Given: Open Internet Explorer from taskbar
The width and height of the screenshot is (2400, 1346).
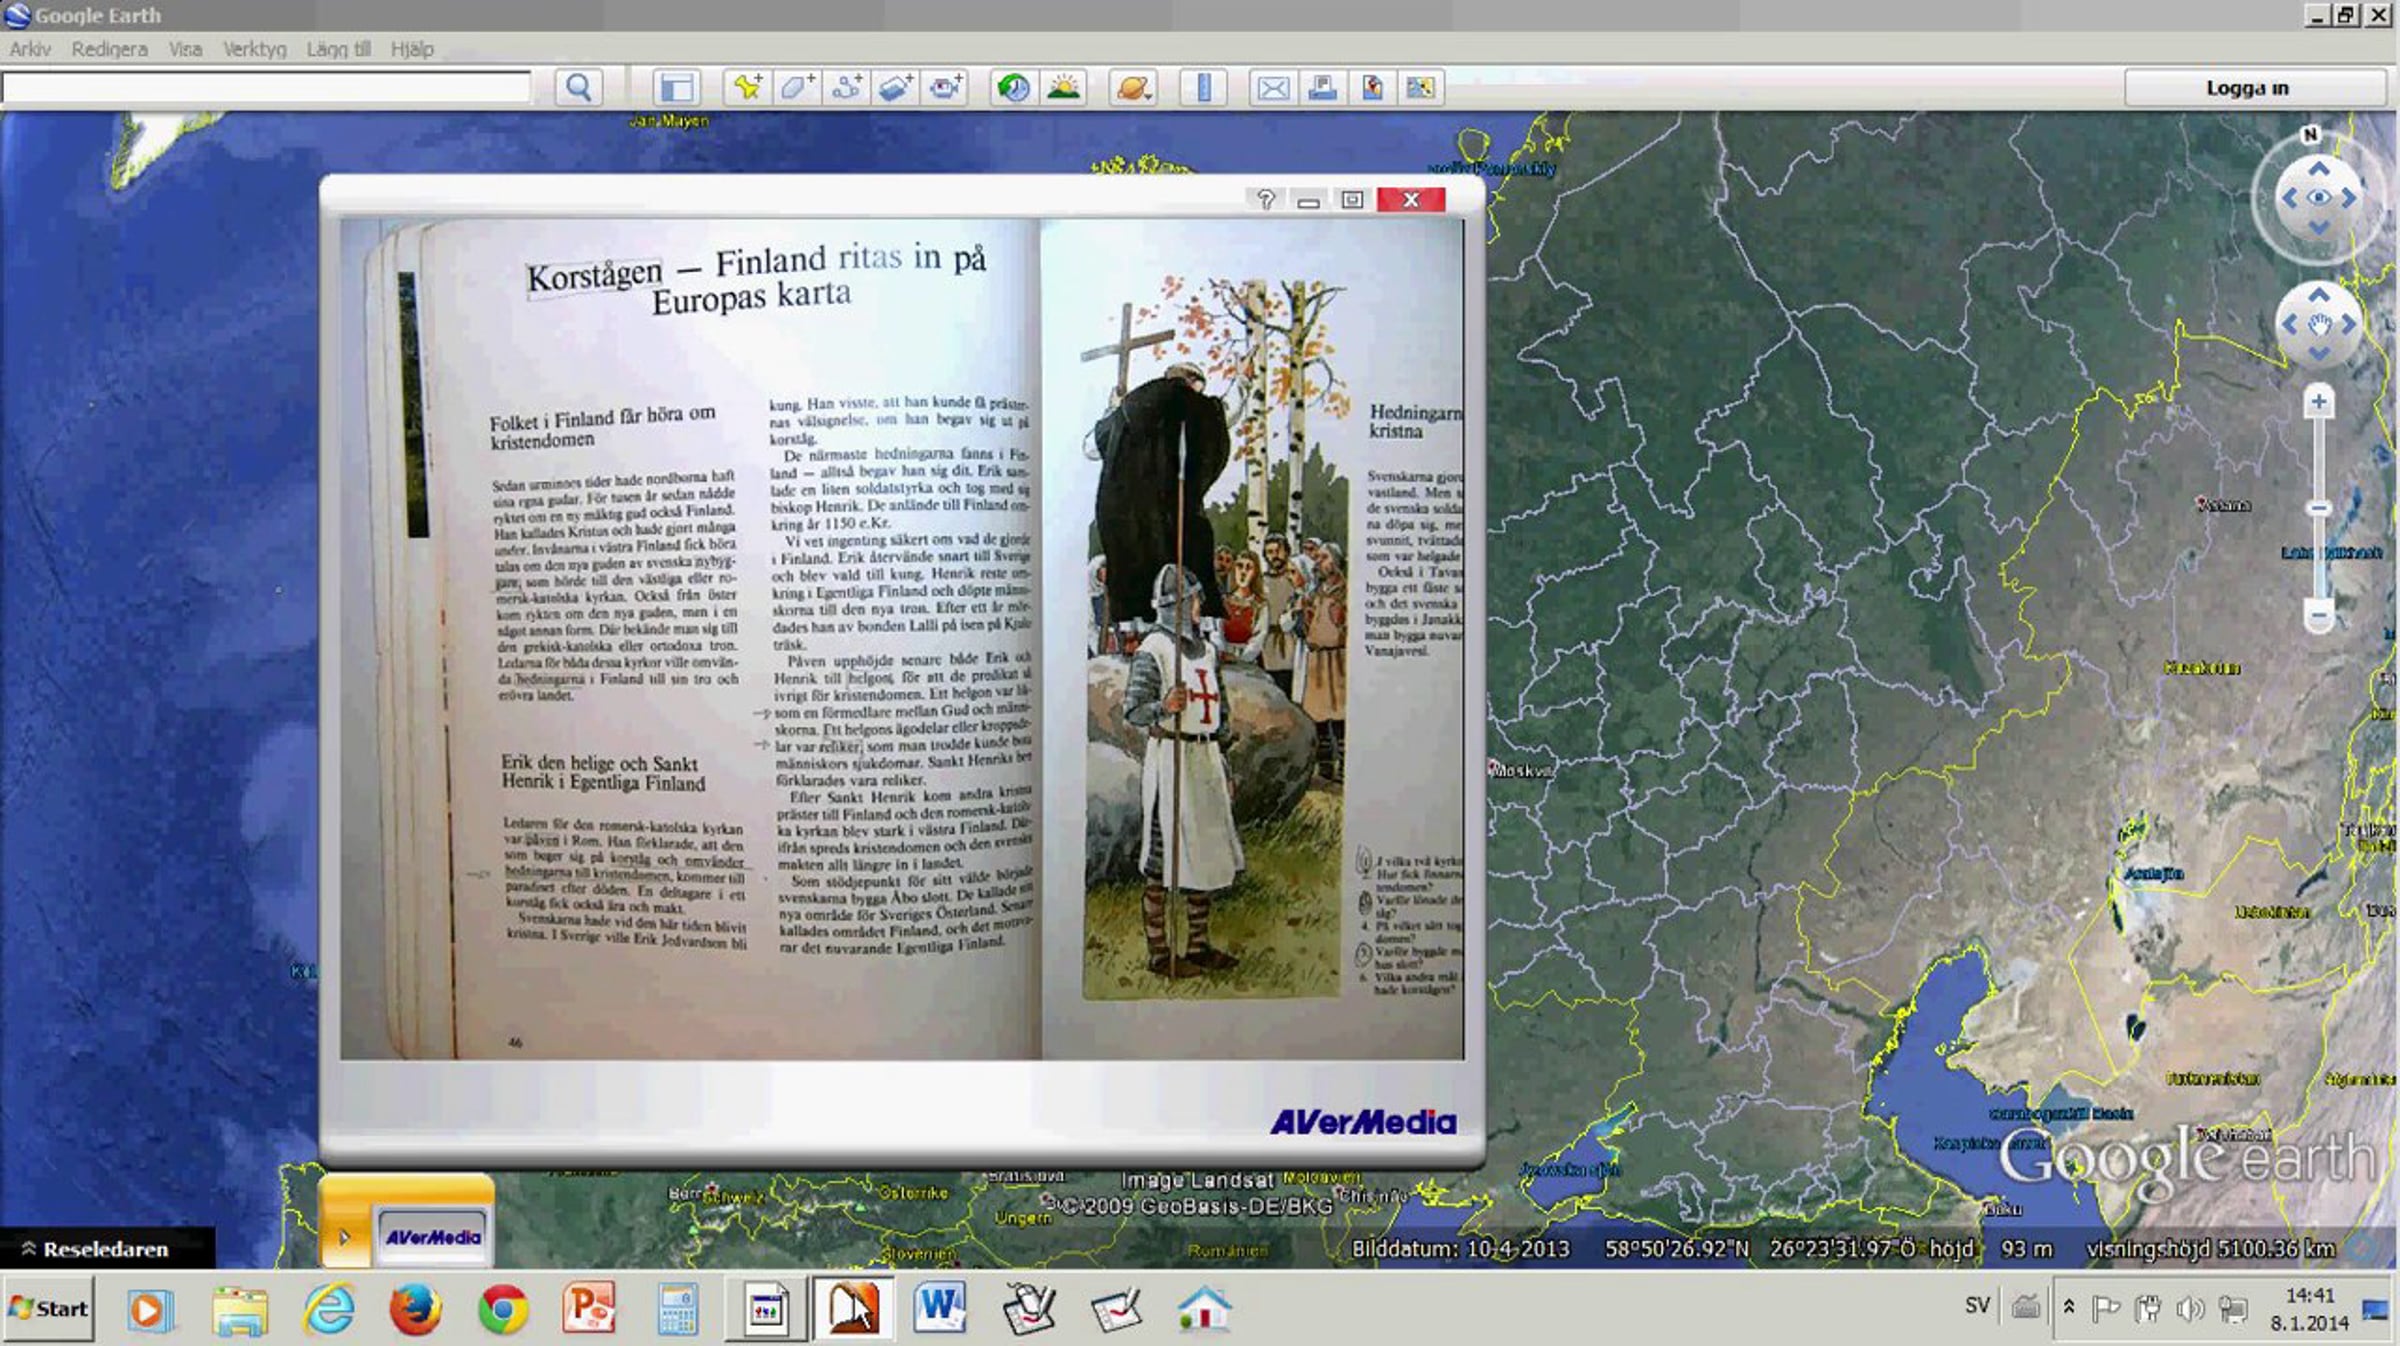Looking at the screenshot, I should coord(329,1310).
